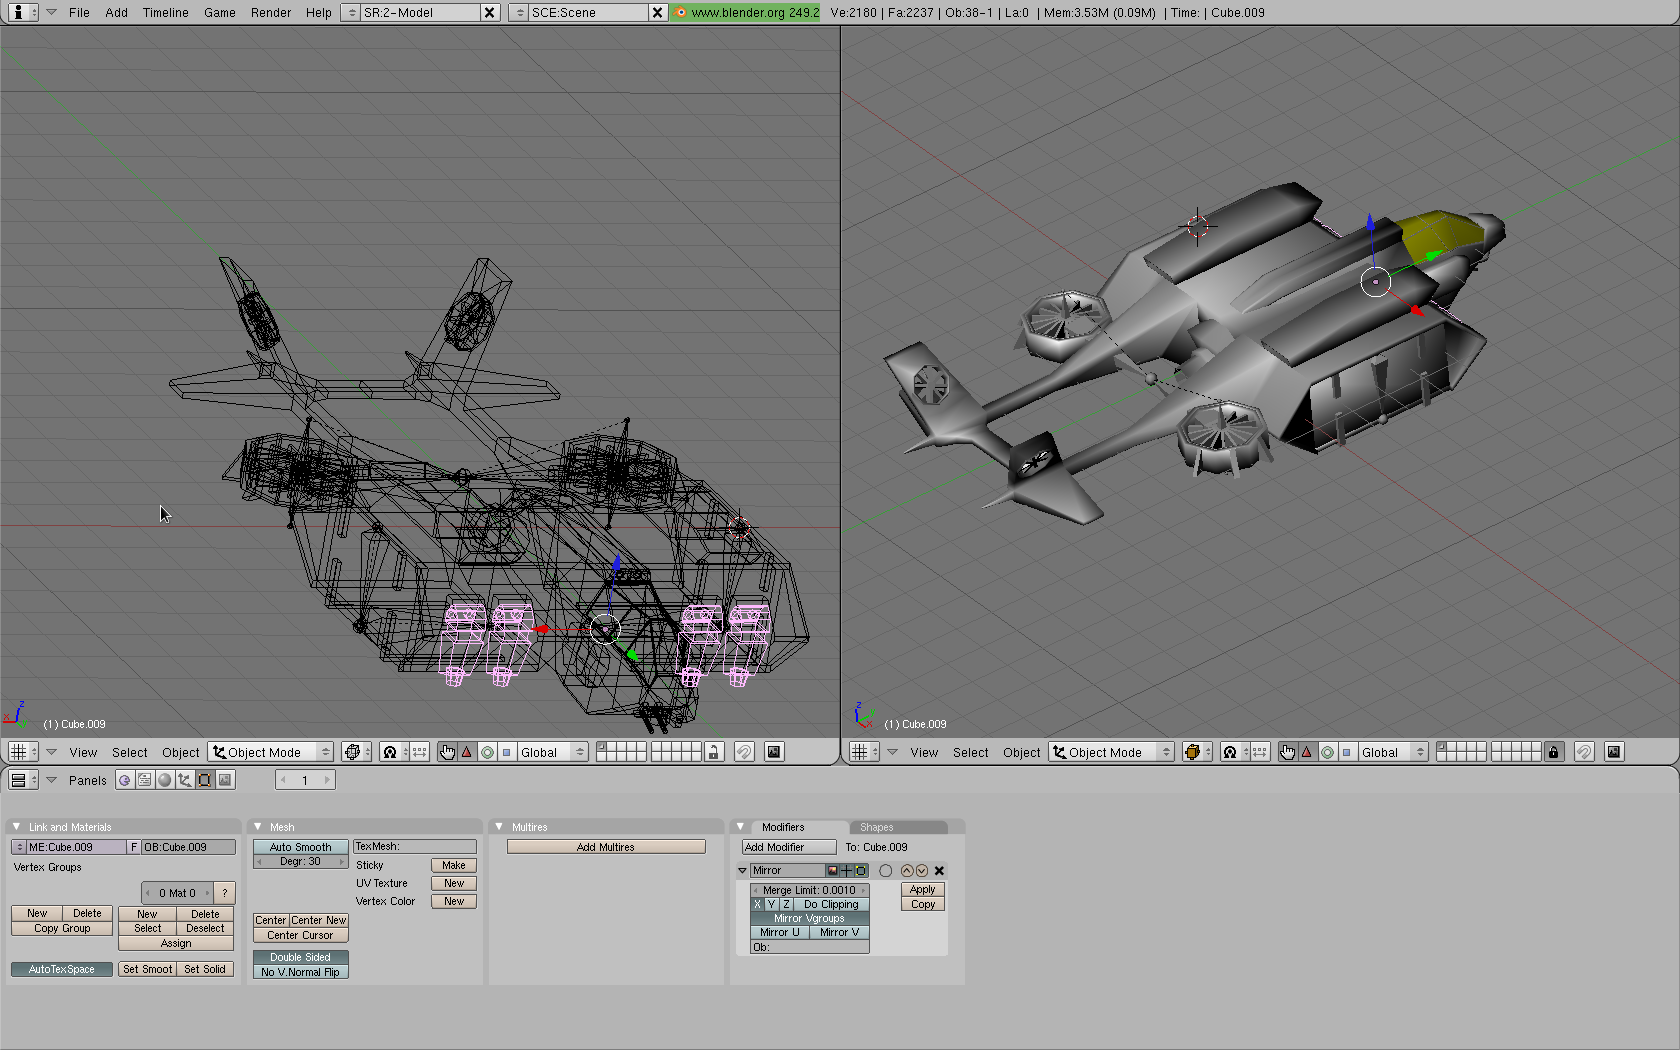Collapse the Mirror modifier panel

(742, 871)
